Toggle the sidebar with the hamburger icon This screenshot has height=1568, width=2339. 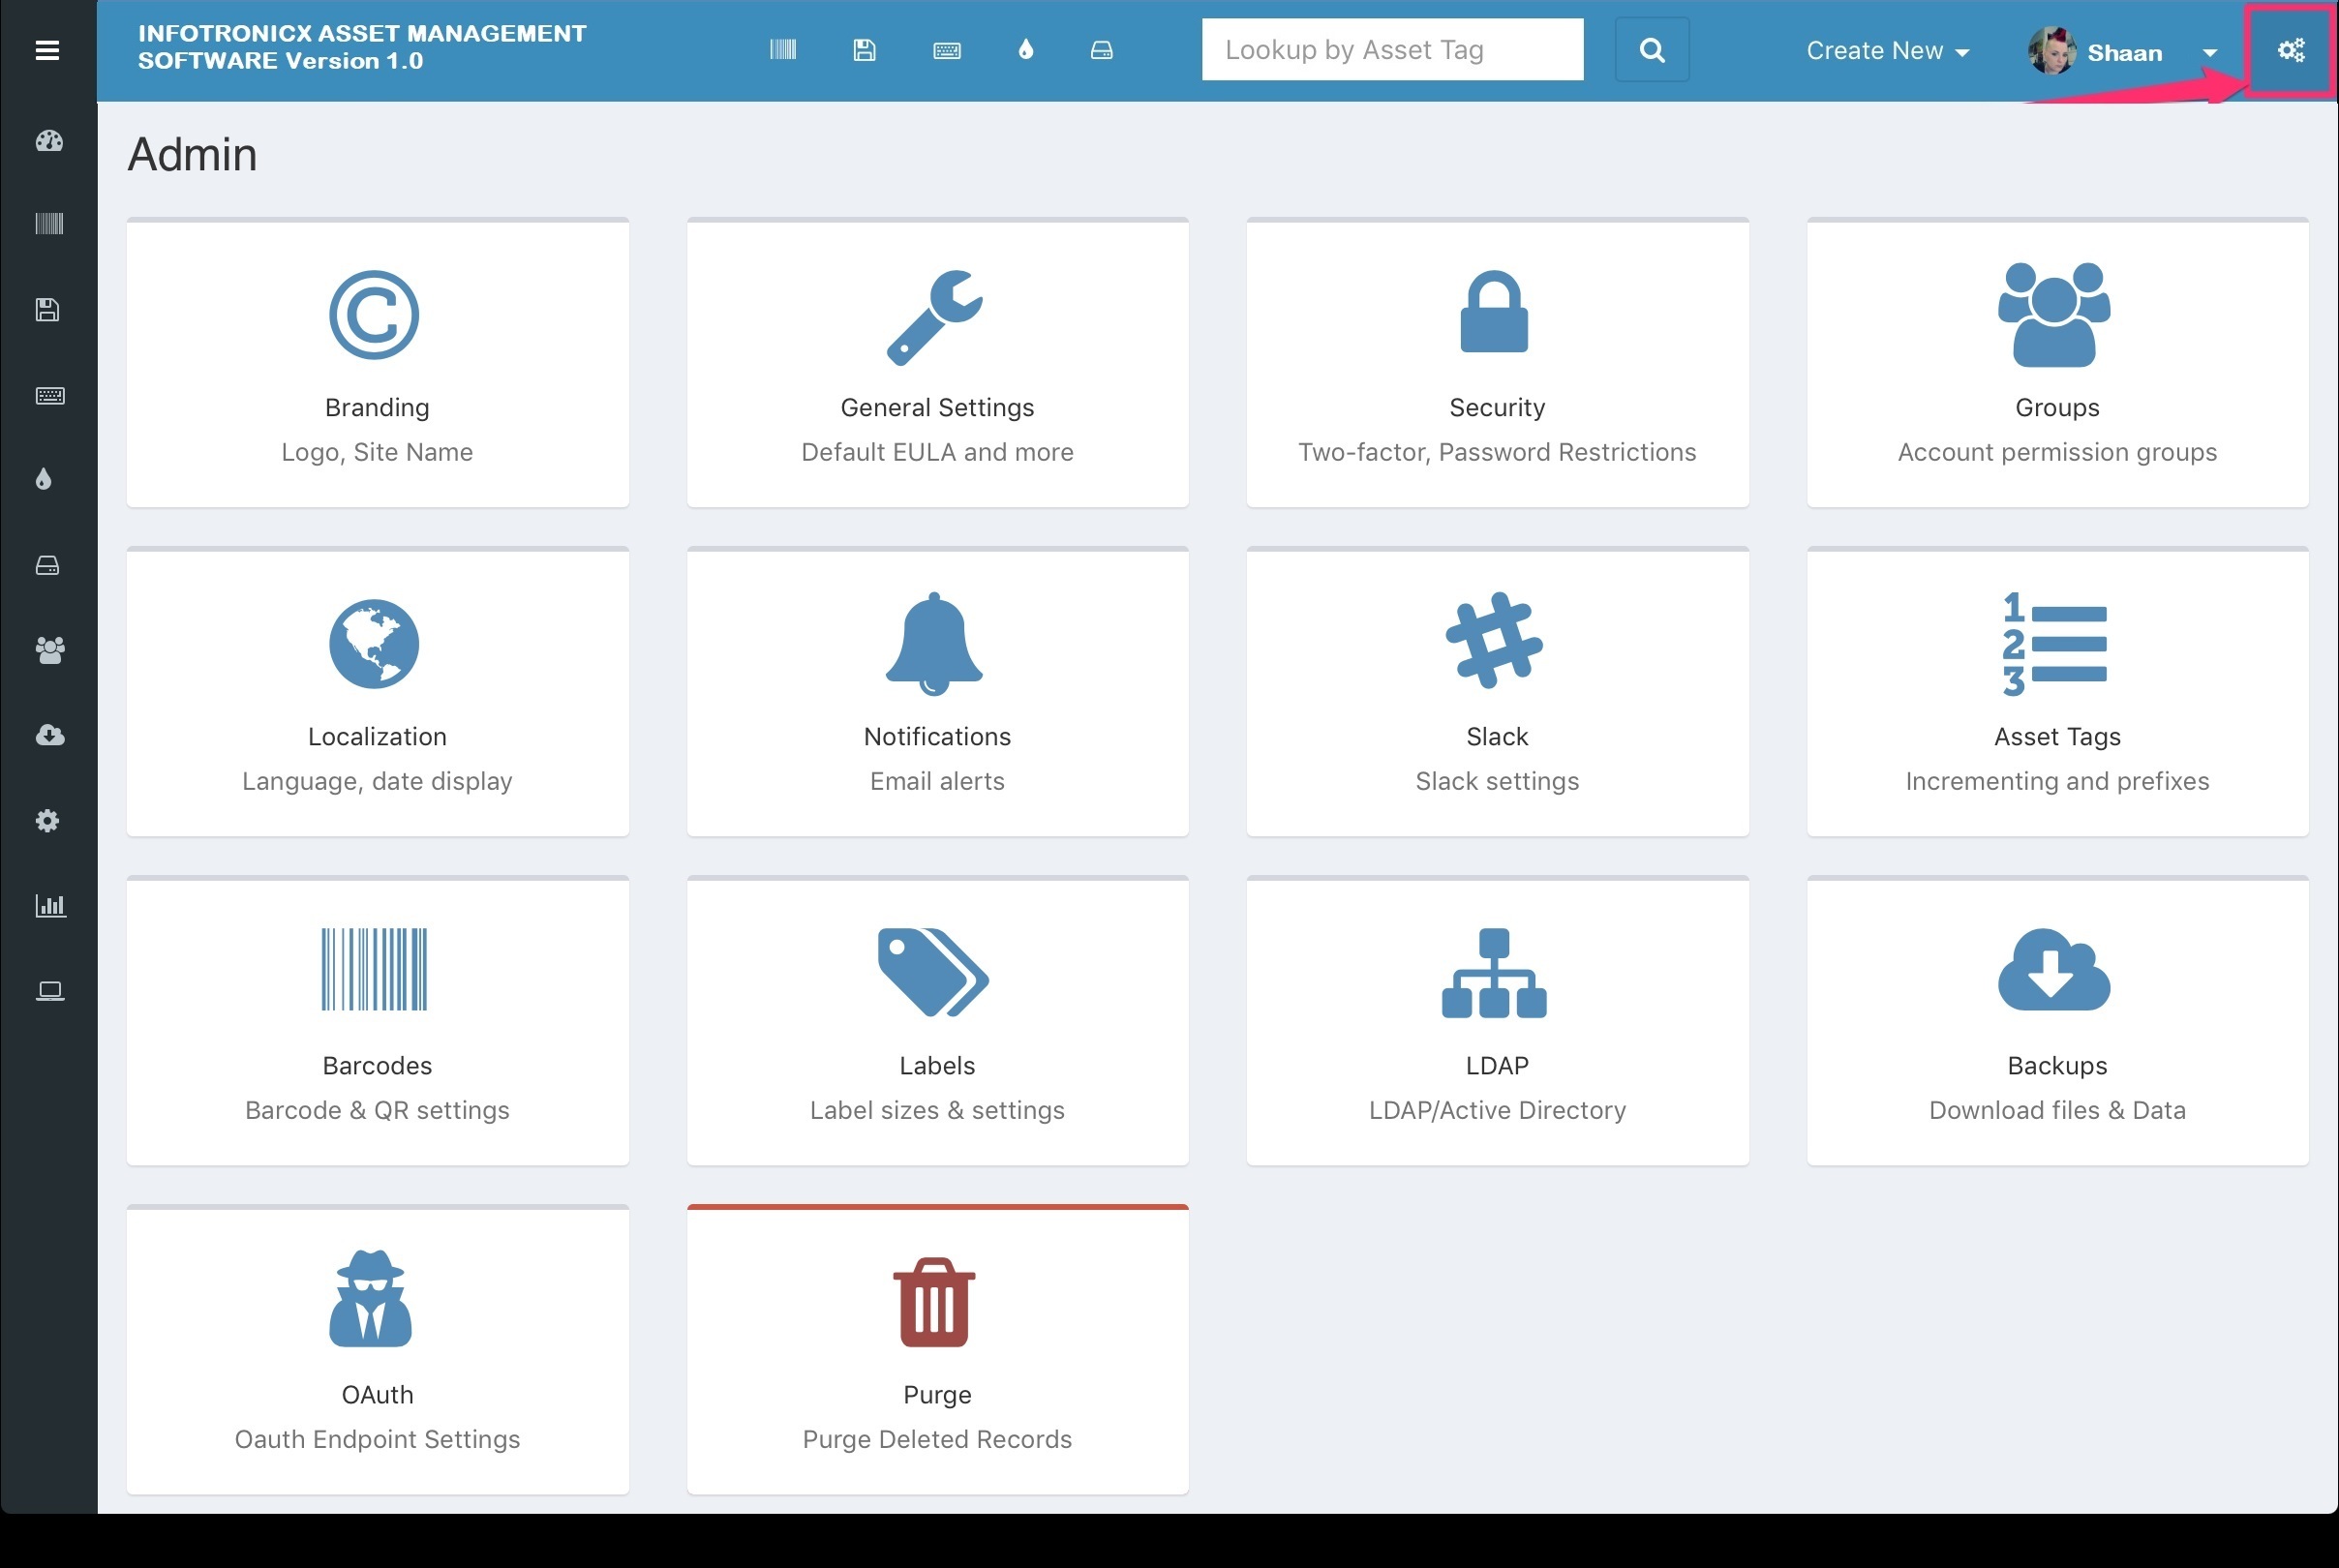[47, 49]
